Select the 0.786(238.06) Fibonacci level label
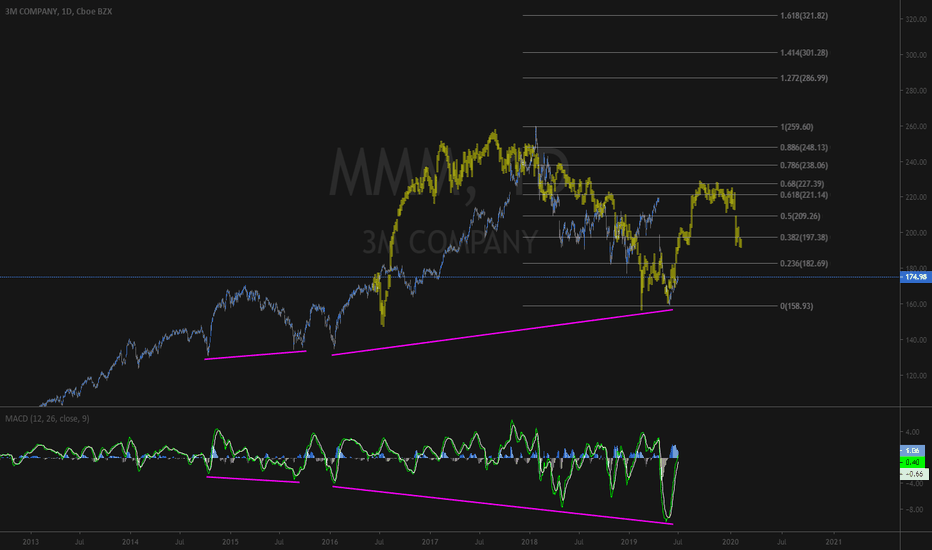932x550 pixels. [x=804, y=165]
